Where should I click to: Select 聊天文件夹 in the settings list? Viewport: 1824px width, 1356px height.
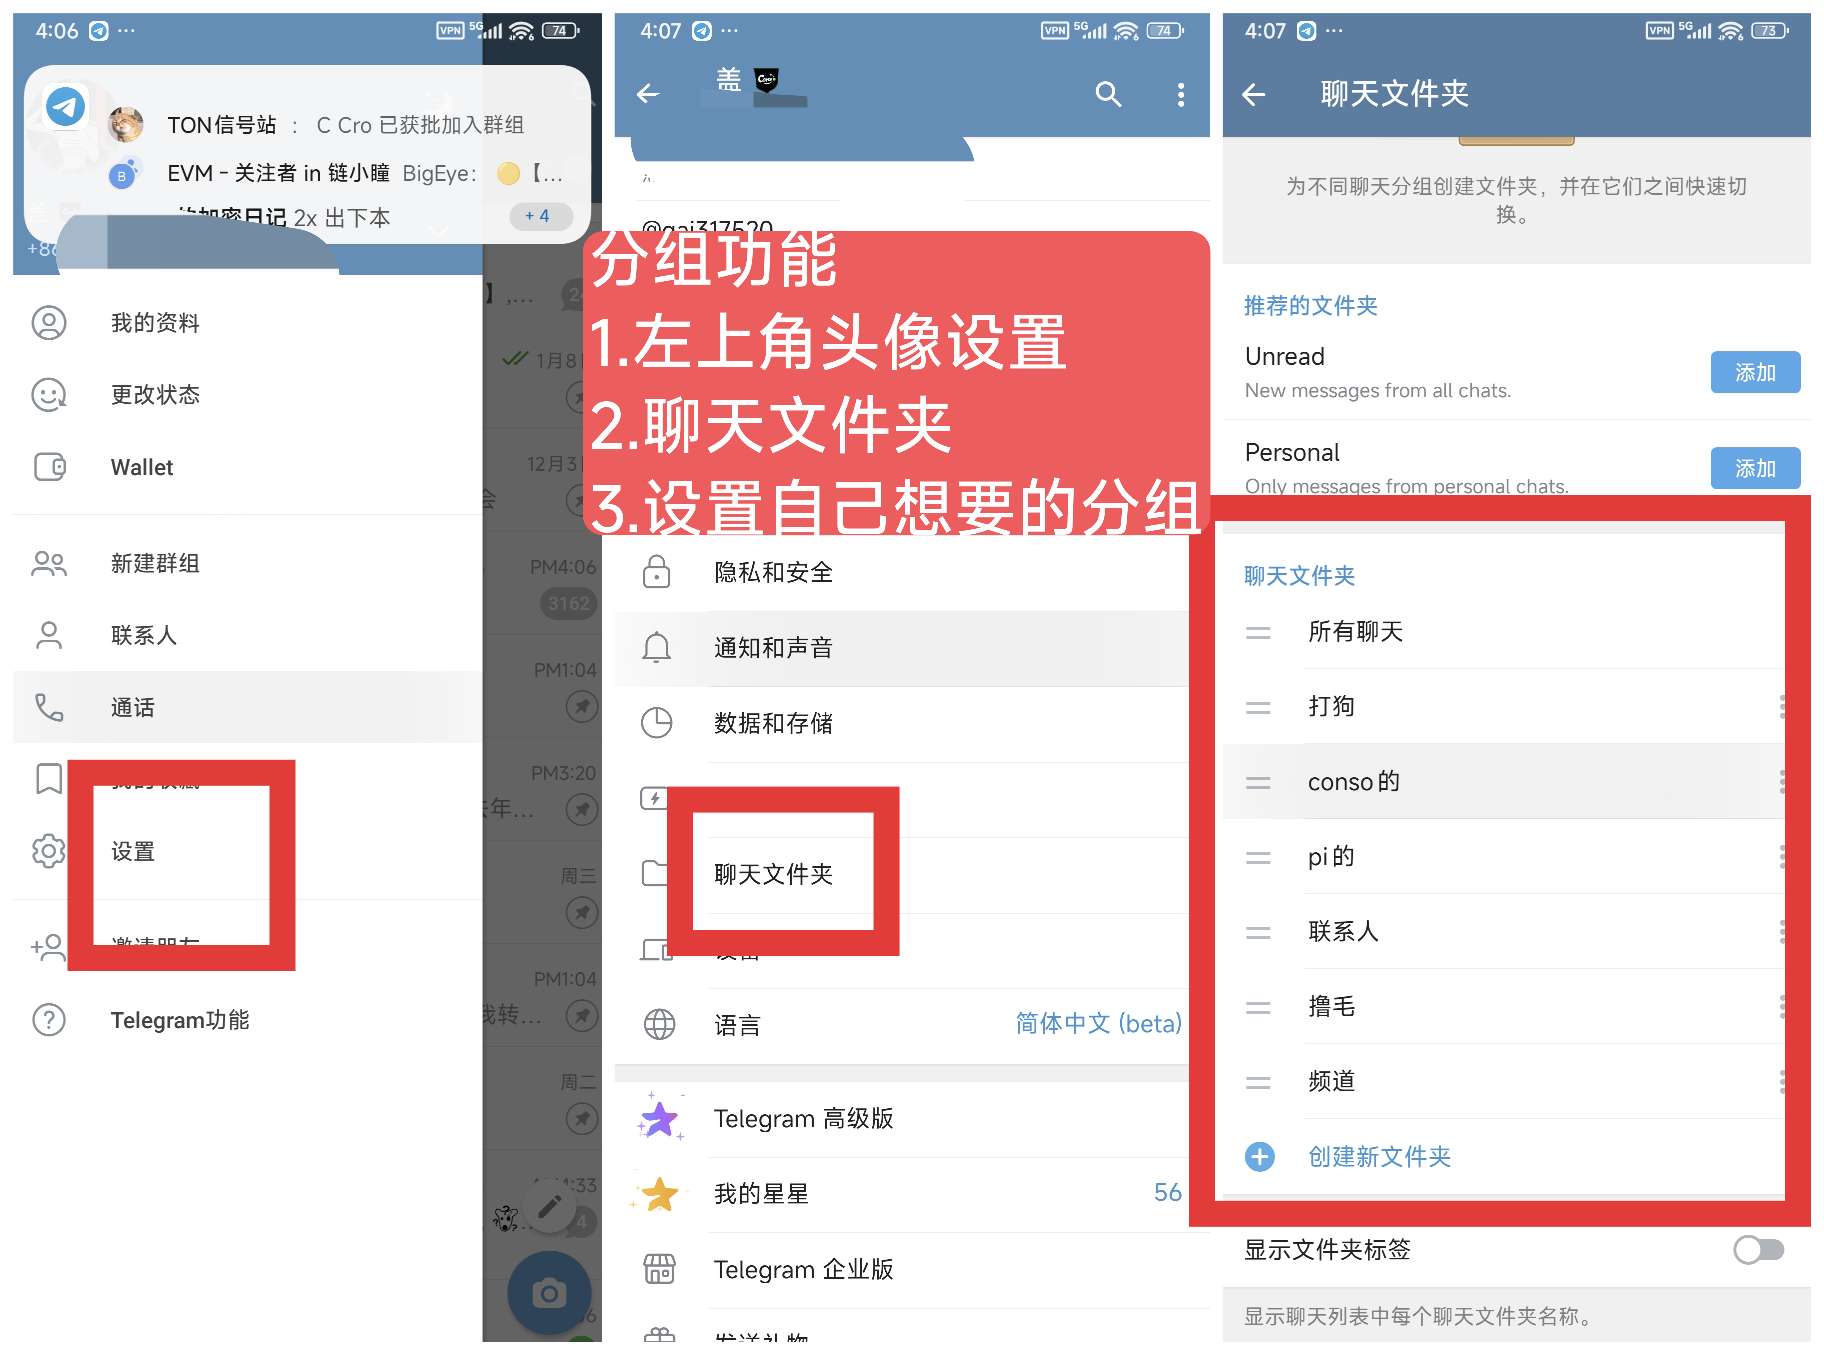pyautogui.click(x=773, y=874)
